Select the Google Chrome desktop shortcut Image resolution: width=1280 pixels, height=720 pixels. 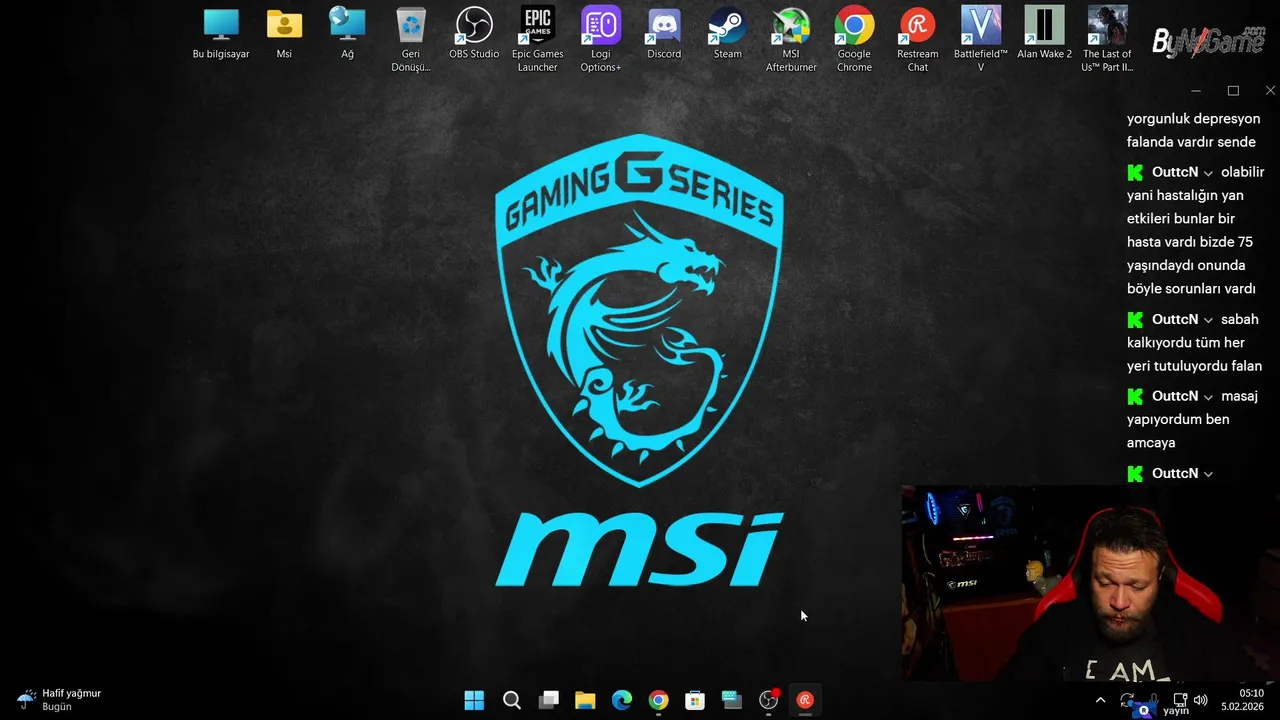pyautogui.click(x=854, y=39)
